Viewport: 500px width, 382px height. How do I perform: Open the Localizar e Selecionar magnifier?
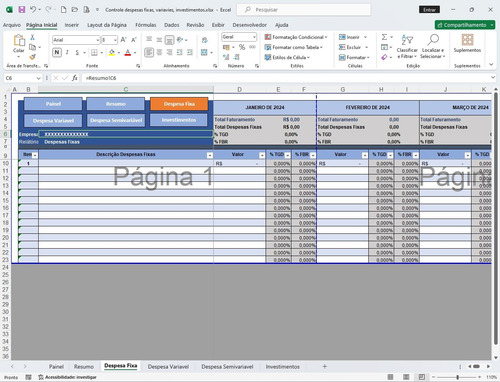(433, 40)
